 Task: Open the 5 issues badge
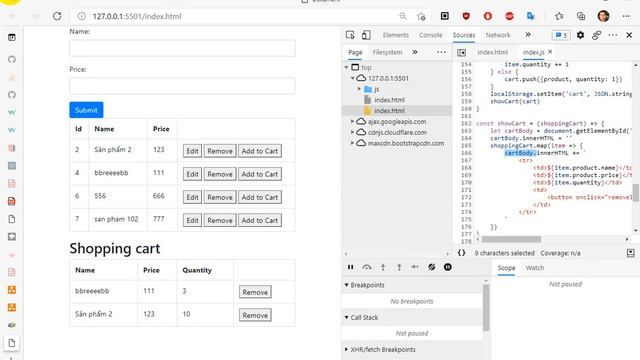[x=561, y=35]
